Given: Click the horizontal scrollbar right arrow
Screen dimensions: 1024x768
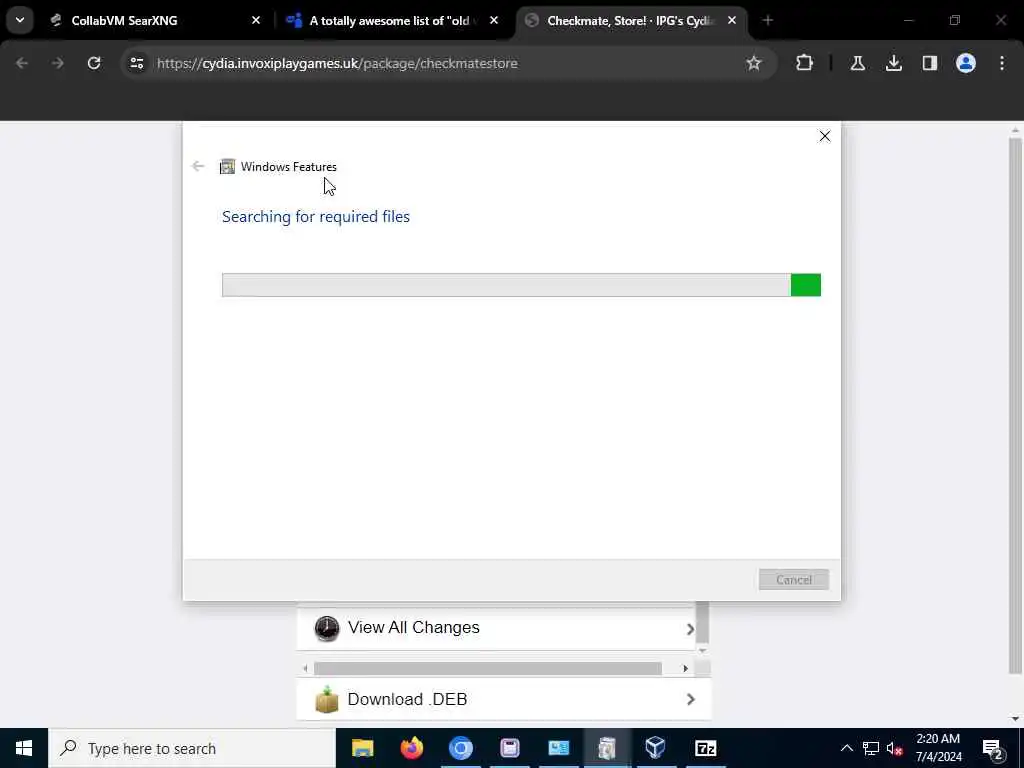Looking at the screenshot, I should (x=685, y=668).
